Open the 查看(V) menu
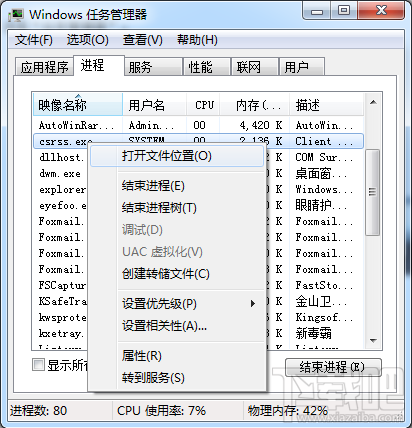Image resolution: width=412 pixels, height=428 pixels. point(143,40)
